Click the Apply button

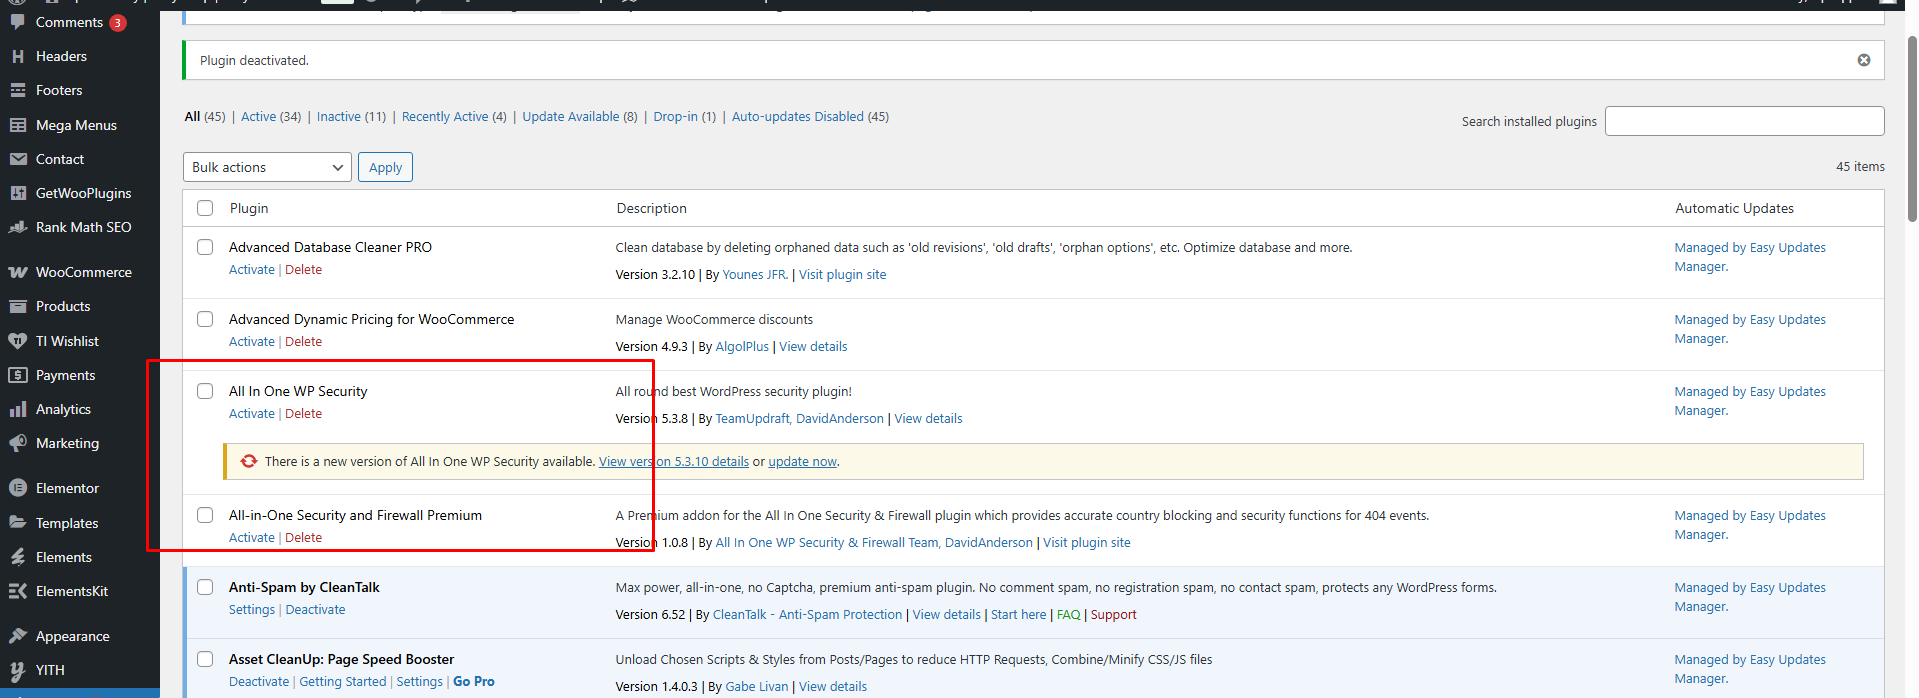(x=385, y=167)
